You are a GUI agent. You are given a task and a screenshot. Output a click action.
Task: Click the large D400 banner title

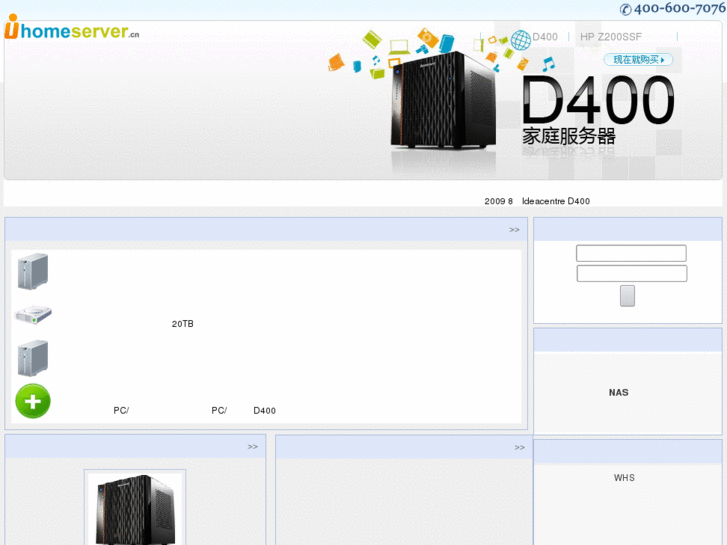coord(598,100)
